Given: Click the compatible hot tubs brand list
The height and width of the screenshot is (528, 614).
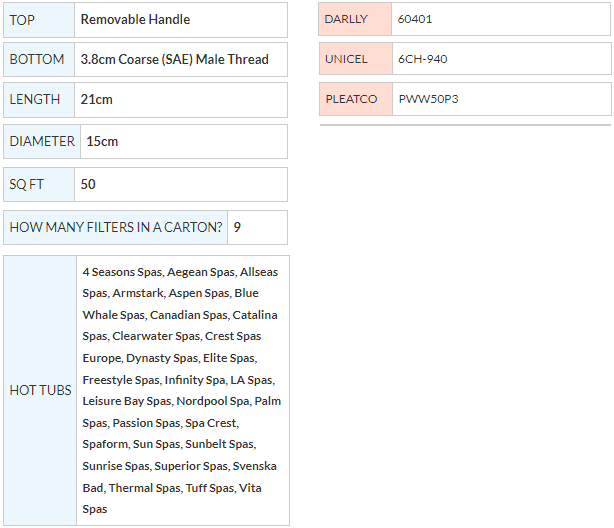Looking at the screenshot, I should (x=181, y=390).
